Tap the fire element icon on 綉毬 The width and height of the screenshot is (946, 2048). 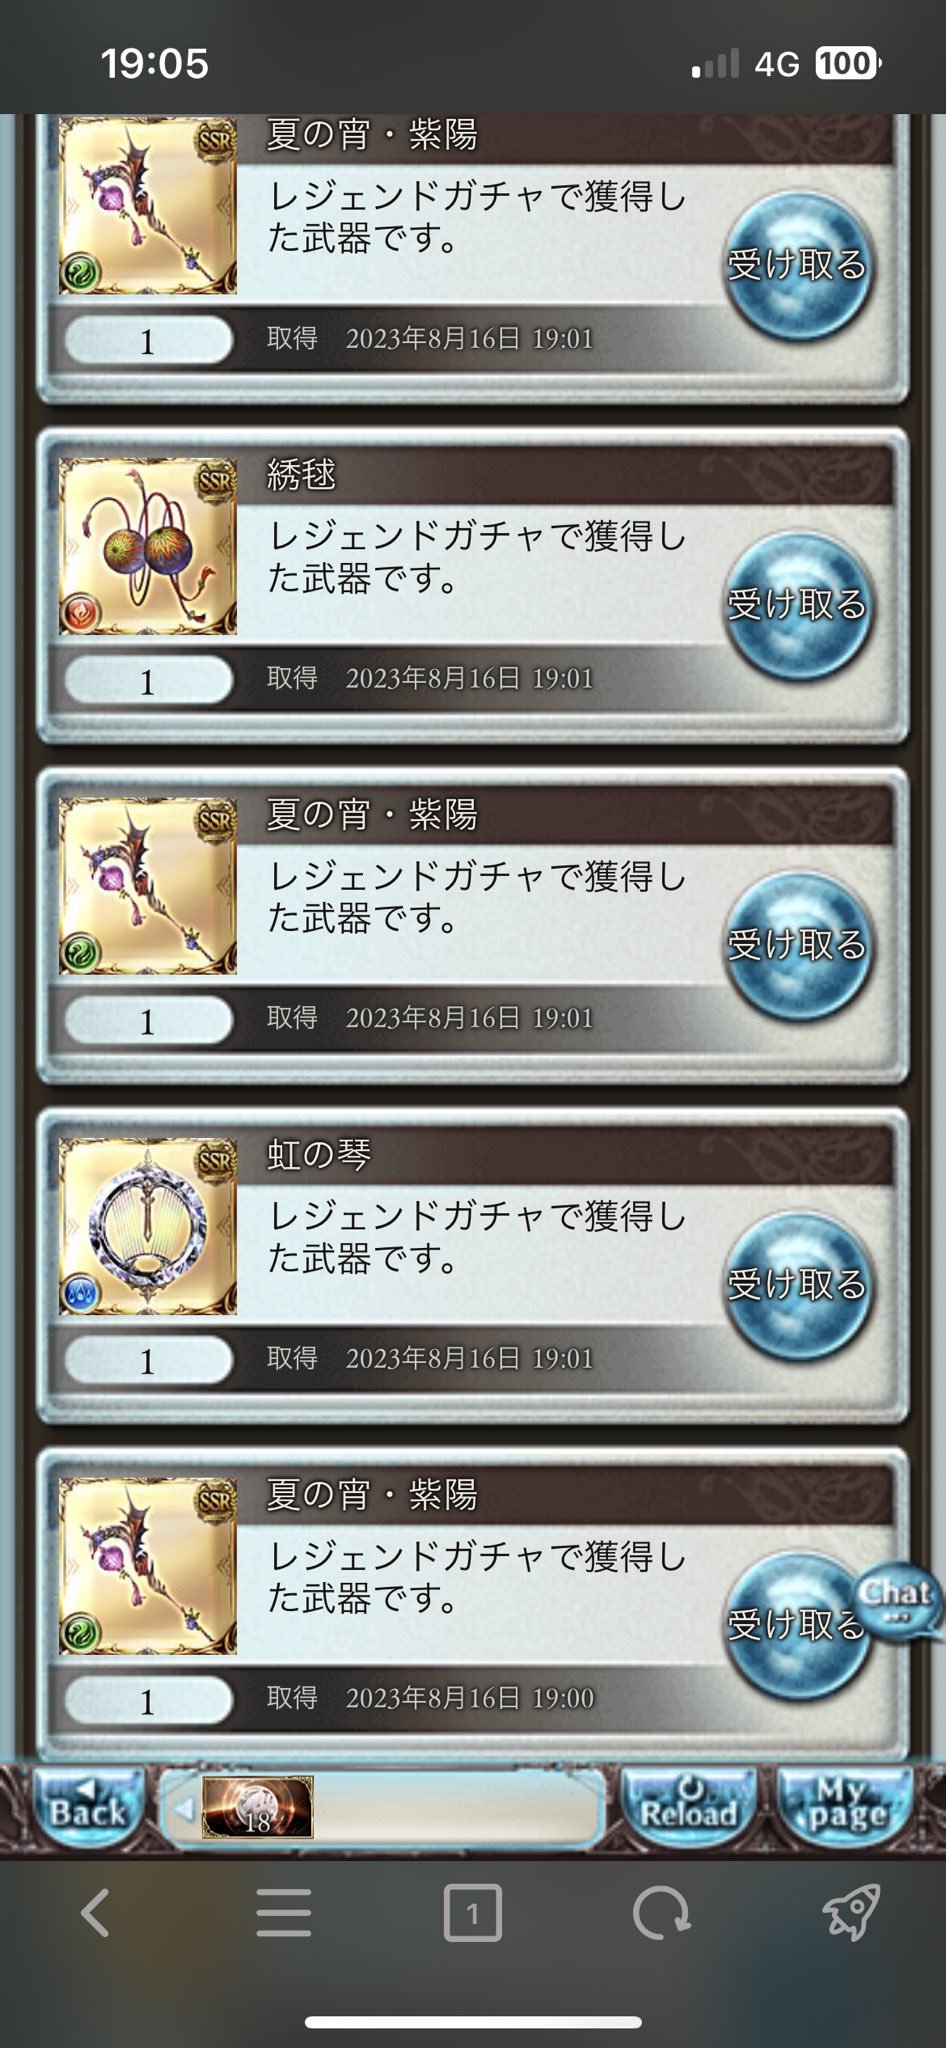(x=80, y=613)
